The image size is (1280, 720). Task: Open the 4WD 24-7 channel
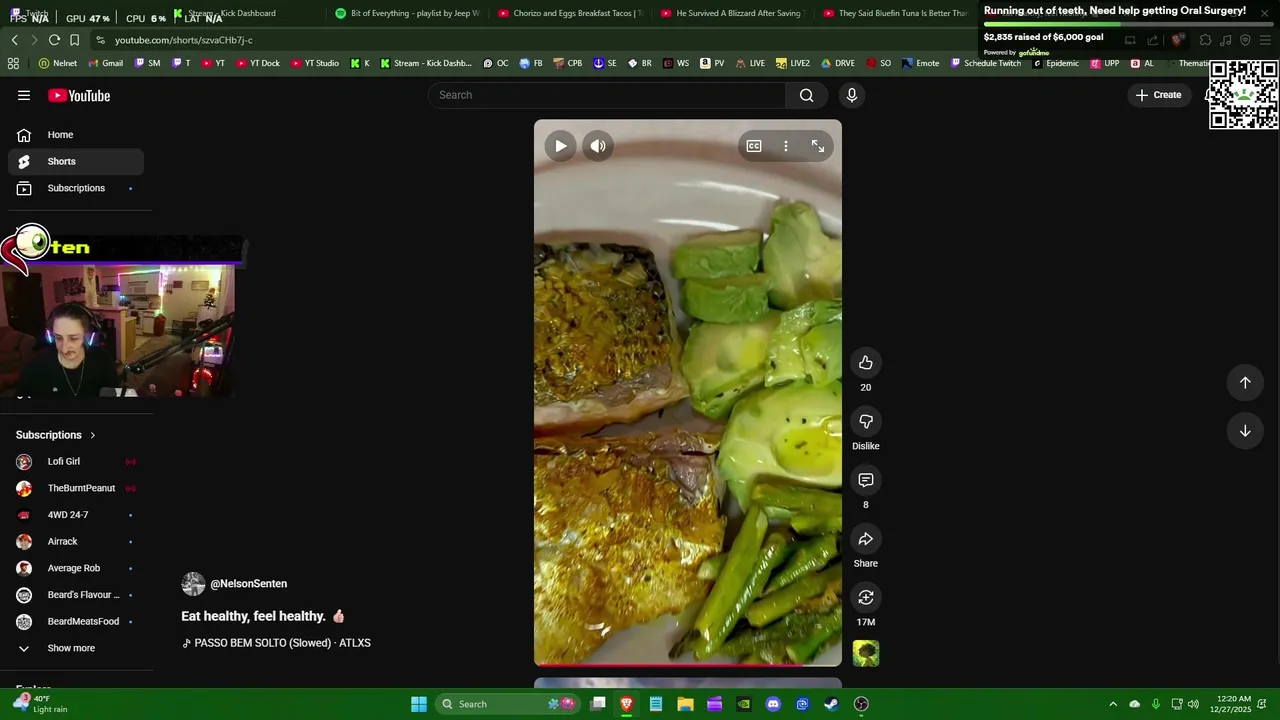click(x=76, y=515)
